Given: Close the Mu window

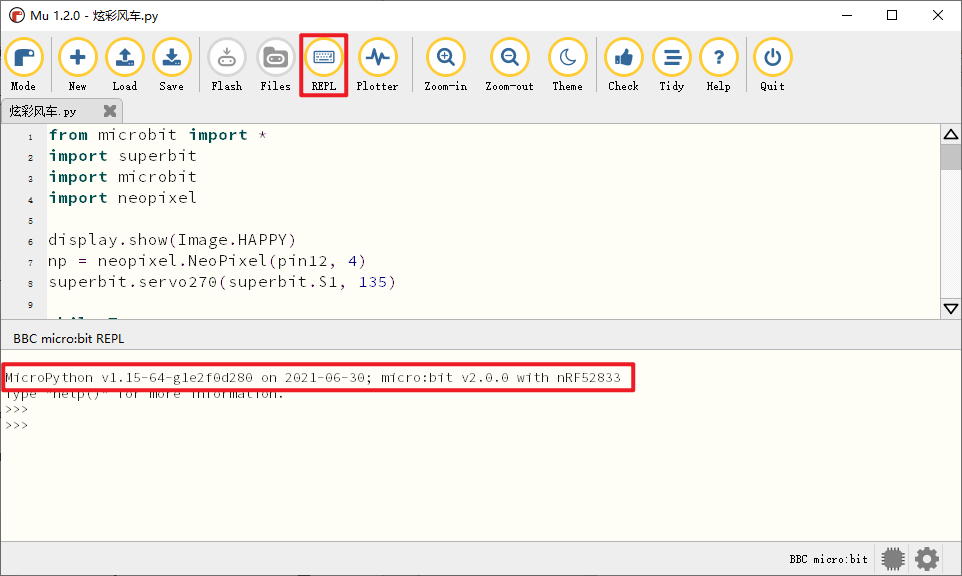Looking at the screenshot, I should 937,15.
